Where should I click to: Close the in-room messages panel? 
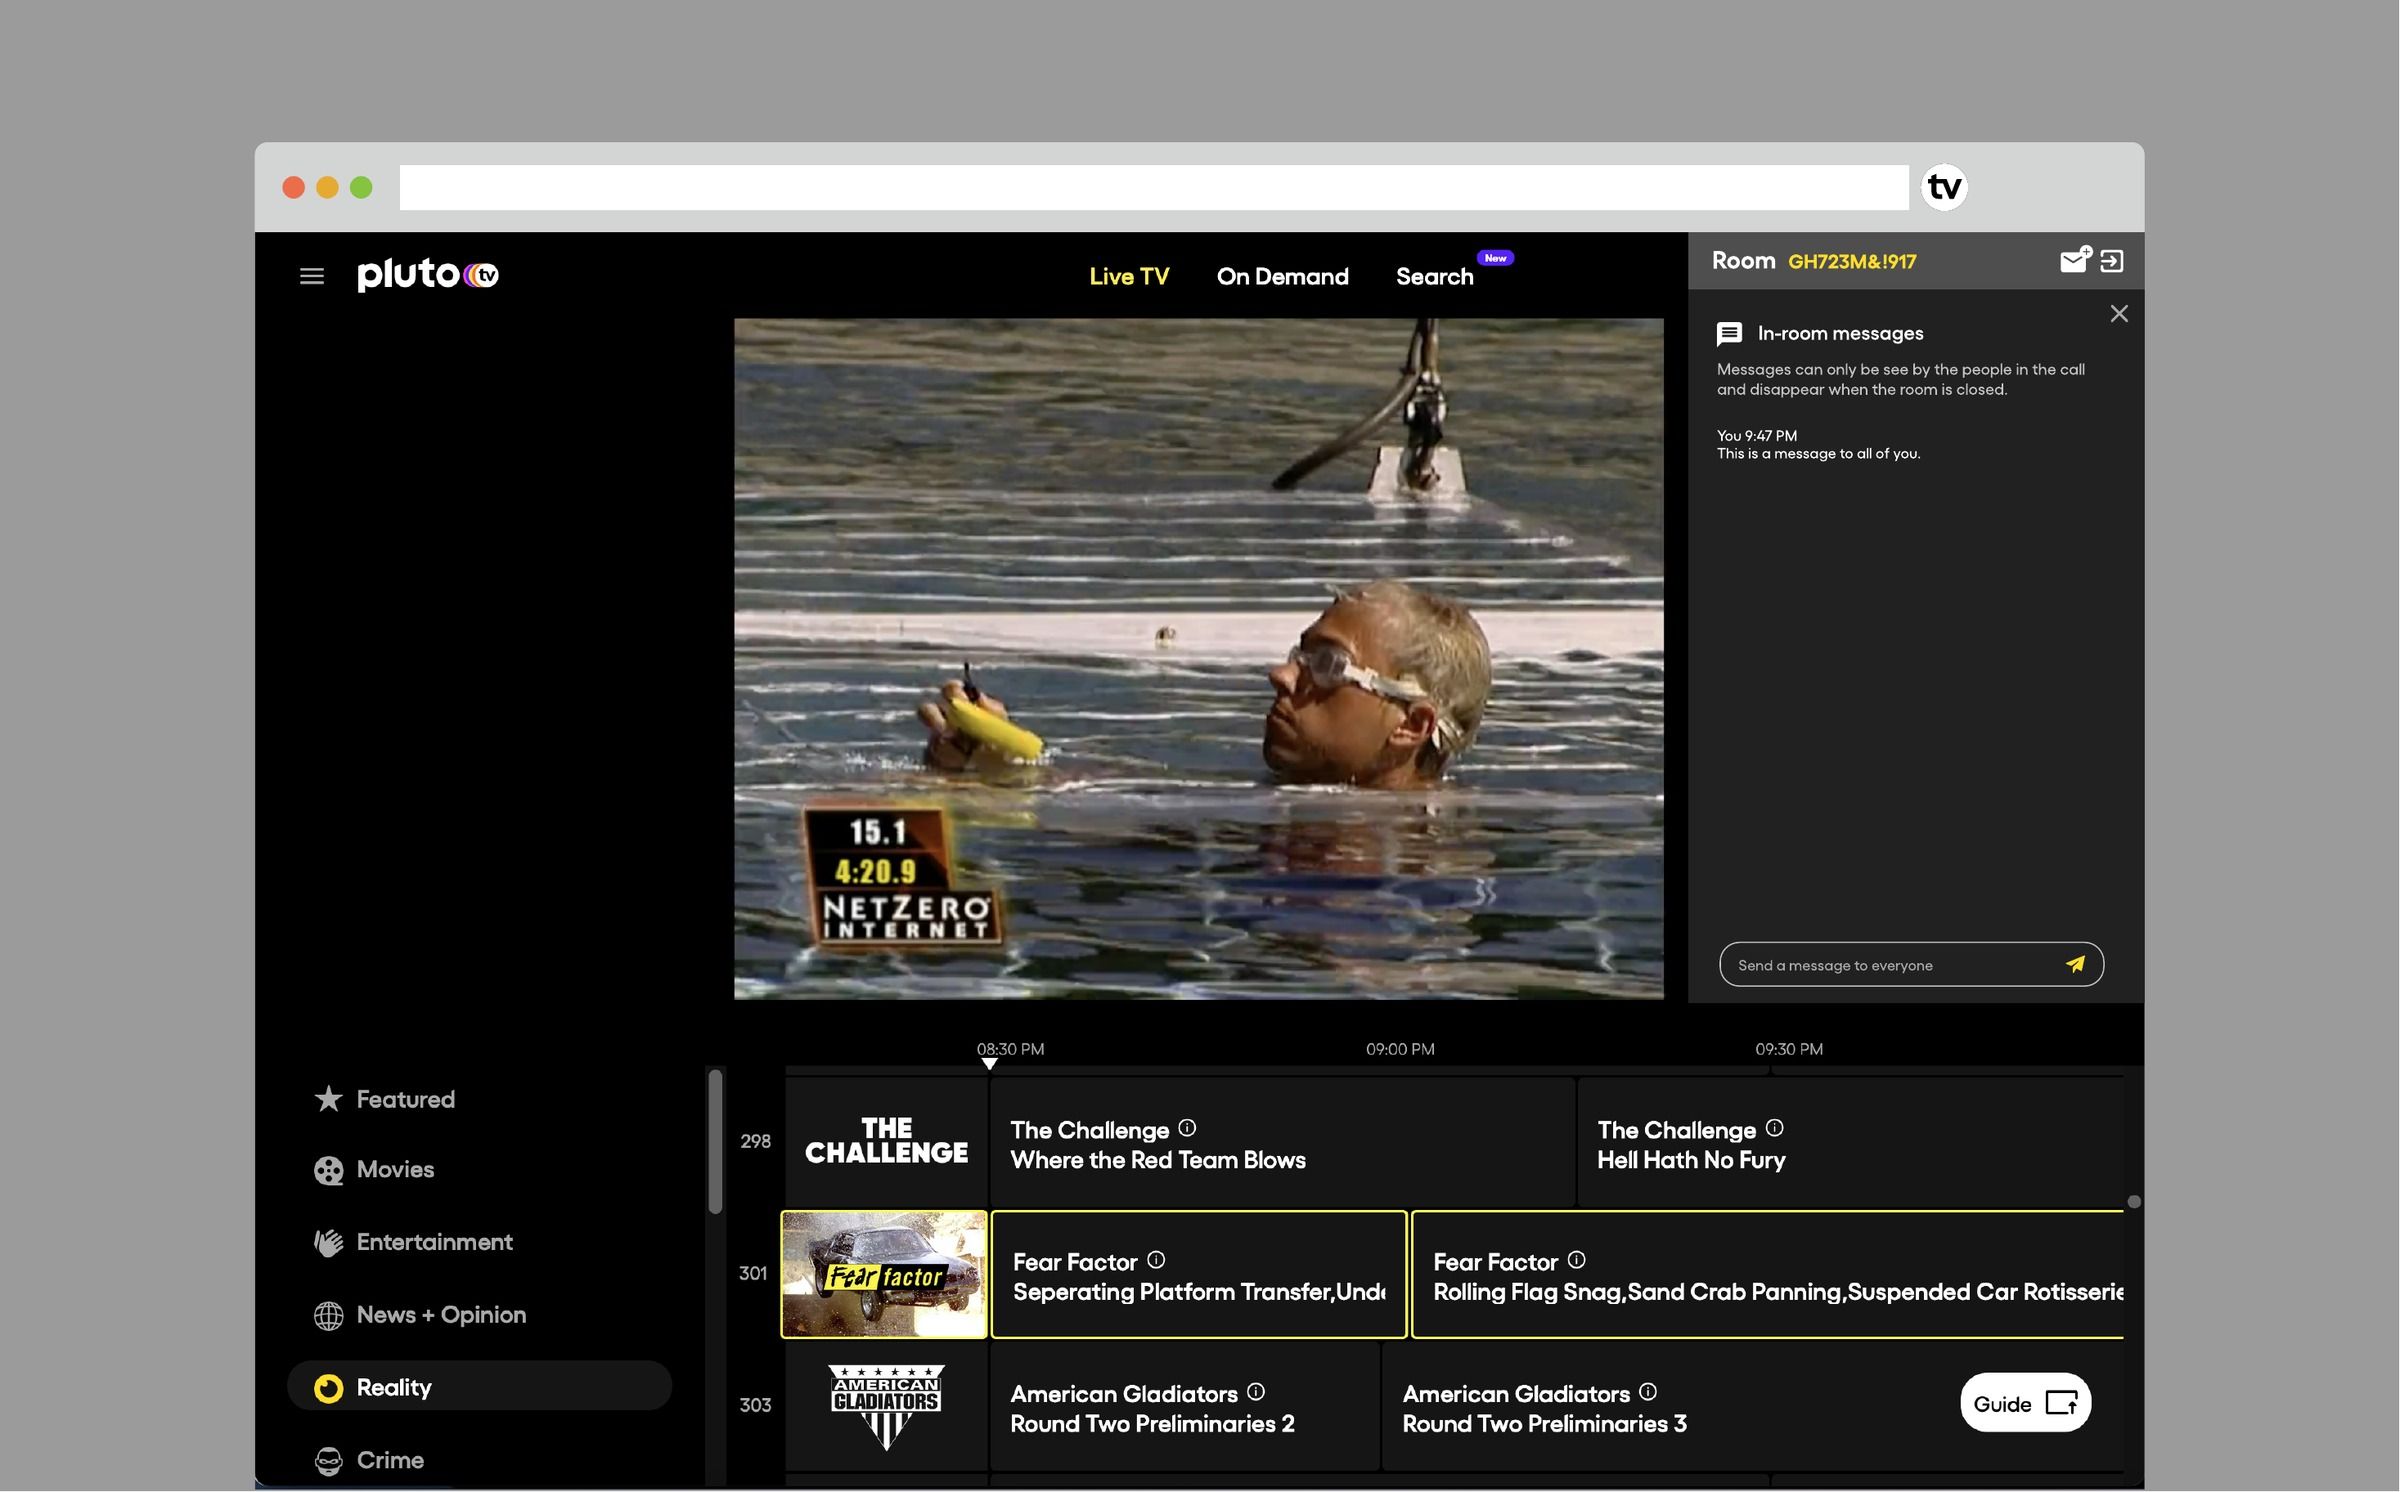click(2119, 314)
